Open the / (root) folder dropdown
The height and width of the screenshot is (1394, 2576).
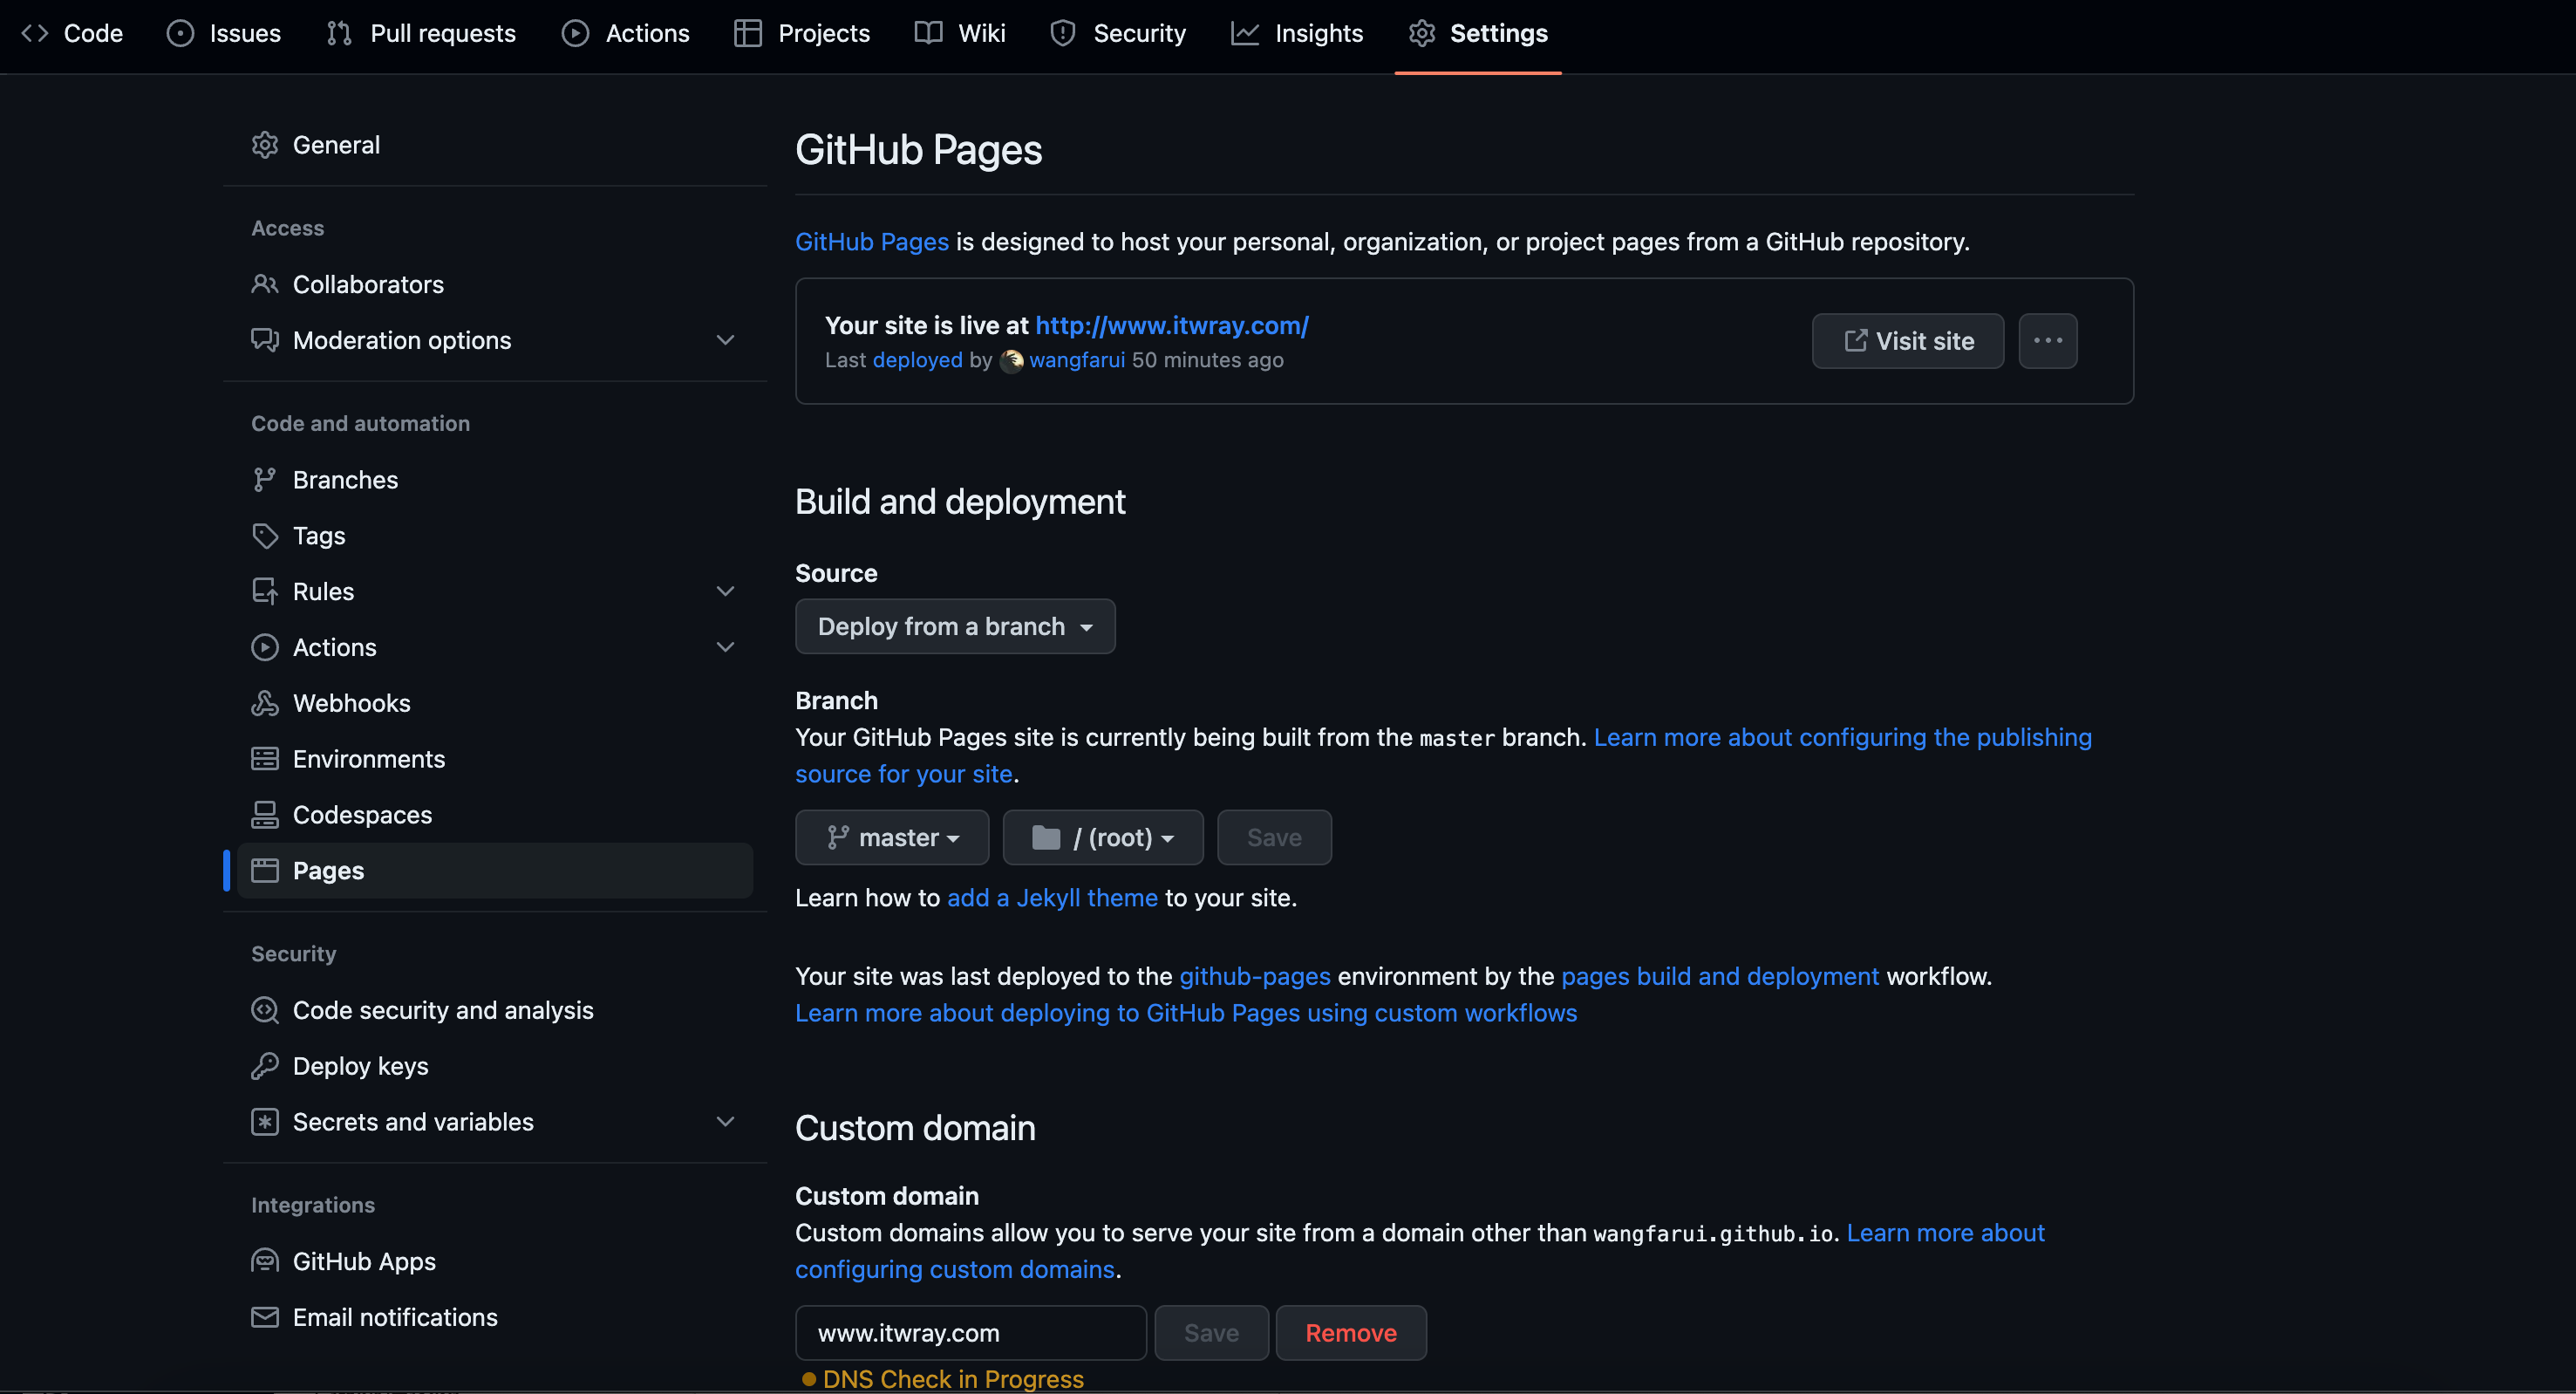(x=1103, y=837)
